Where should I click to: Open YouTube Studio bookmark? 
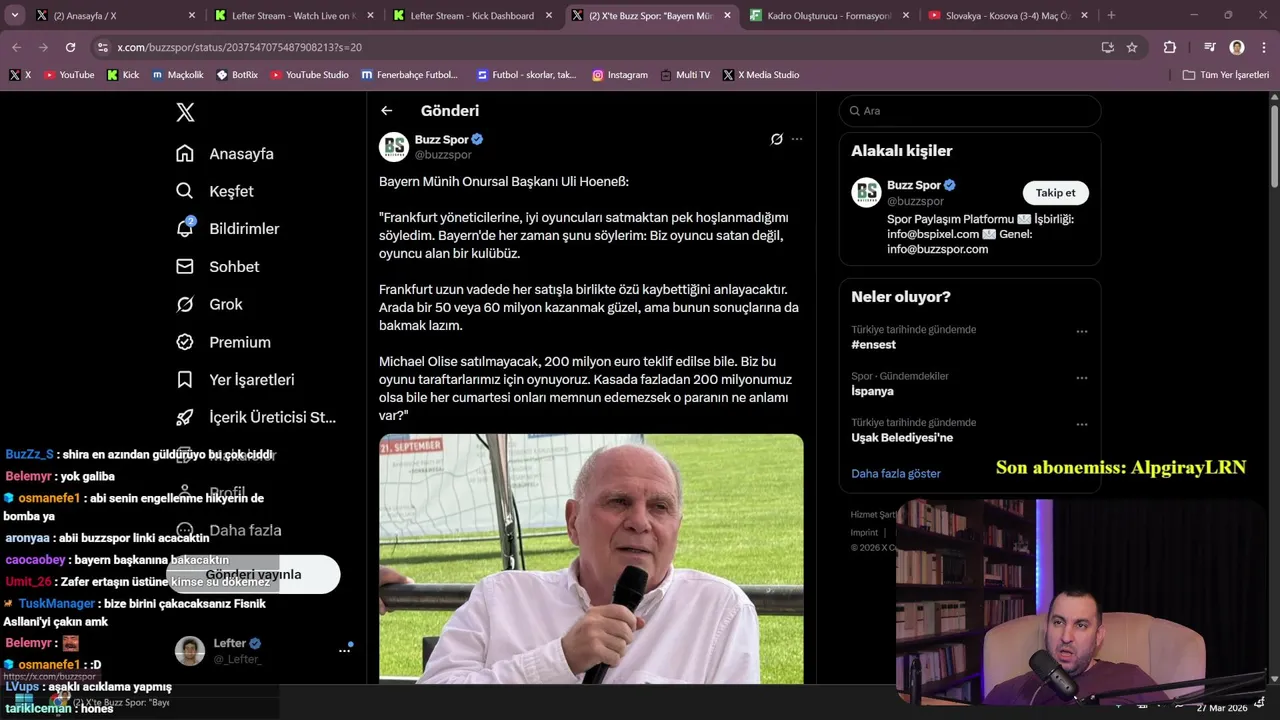tap(310, 75)
